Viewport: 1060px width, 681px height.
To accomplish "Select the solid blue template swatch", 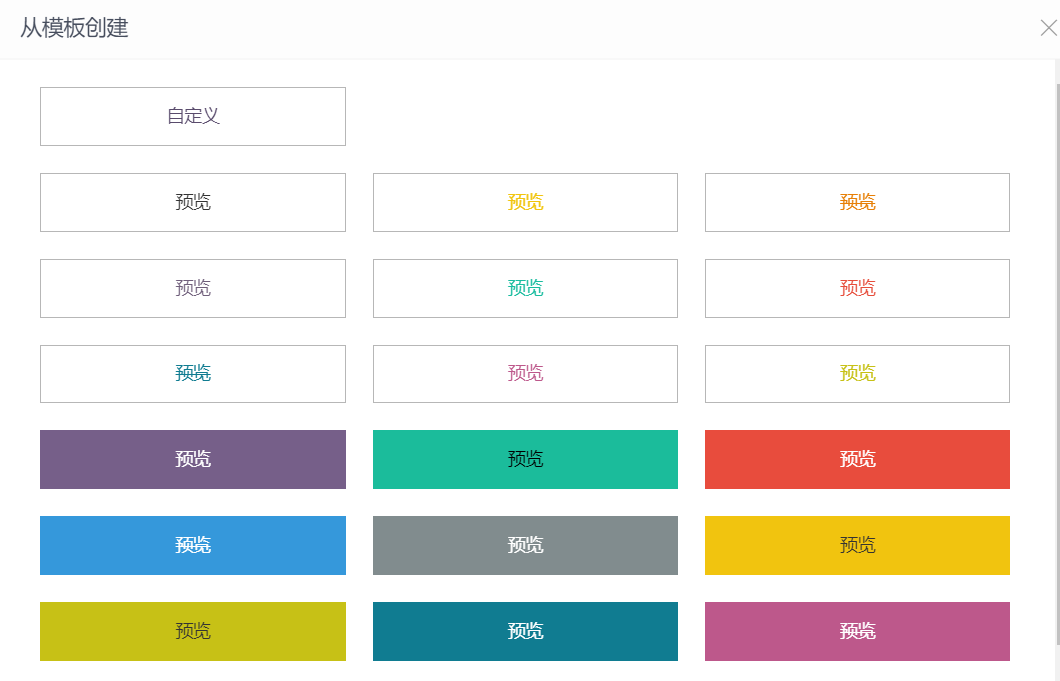I will 193,546.
